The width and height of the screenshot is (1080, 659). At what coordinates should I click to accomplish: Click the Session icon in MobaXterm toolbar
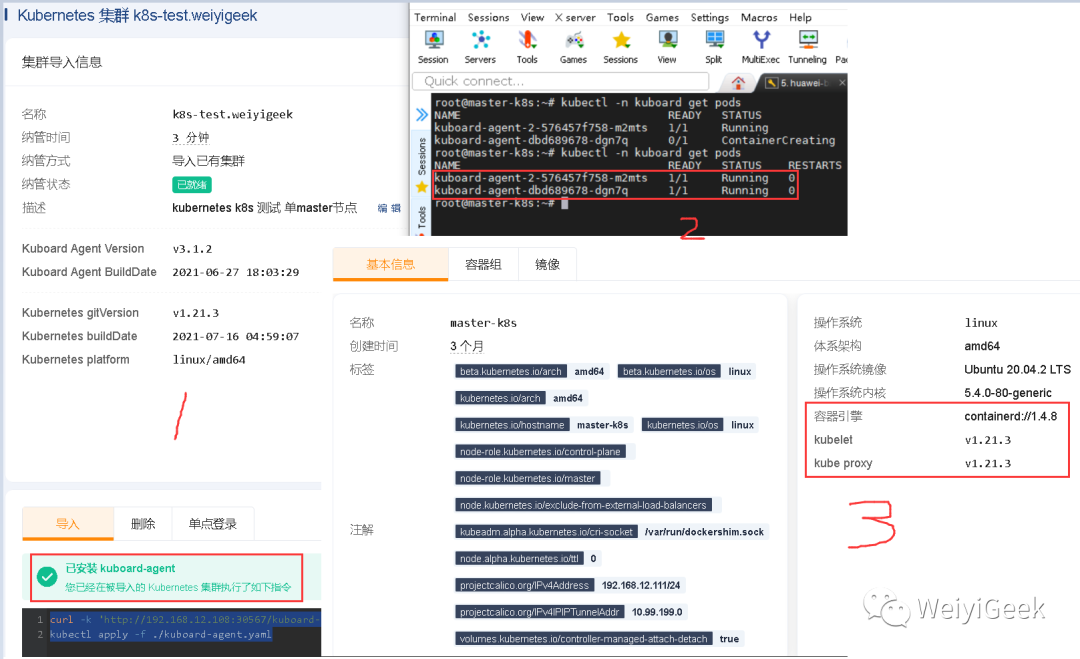click(433, 47)
